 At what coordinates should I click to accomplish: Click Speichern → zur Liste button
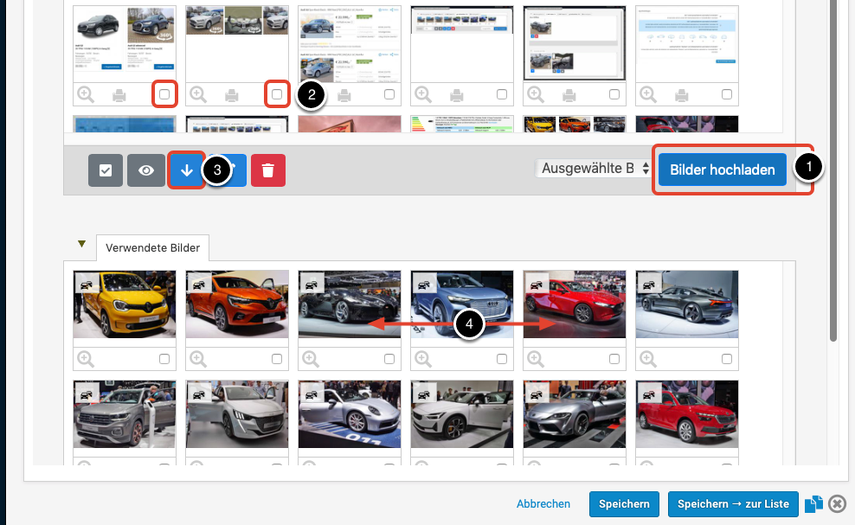(x=732, y=504)
